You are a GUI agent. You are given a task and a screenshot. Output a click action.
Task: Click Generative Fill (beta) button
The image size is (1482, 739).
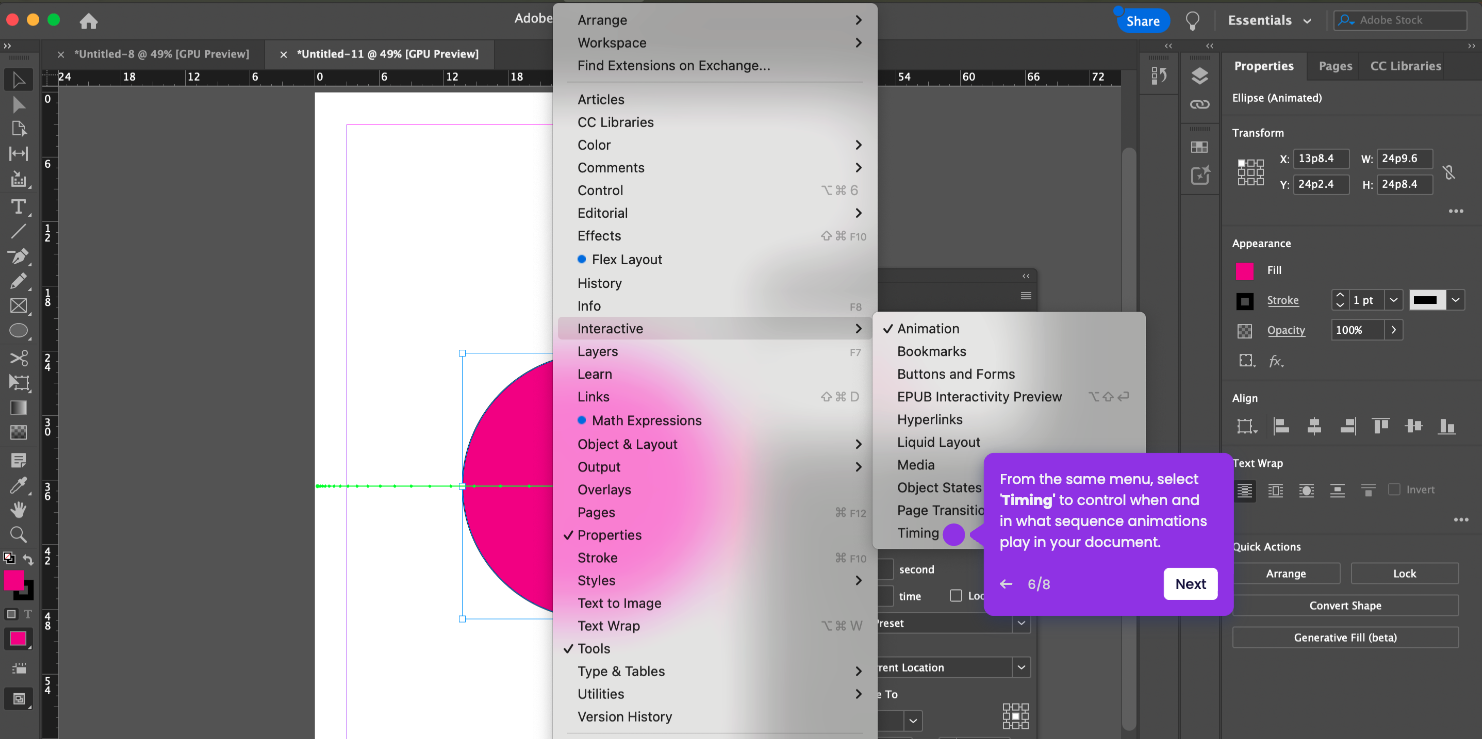pyautogui.click(x=1345, y=637)
